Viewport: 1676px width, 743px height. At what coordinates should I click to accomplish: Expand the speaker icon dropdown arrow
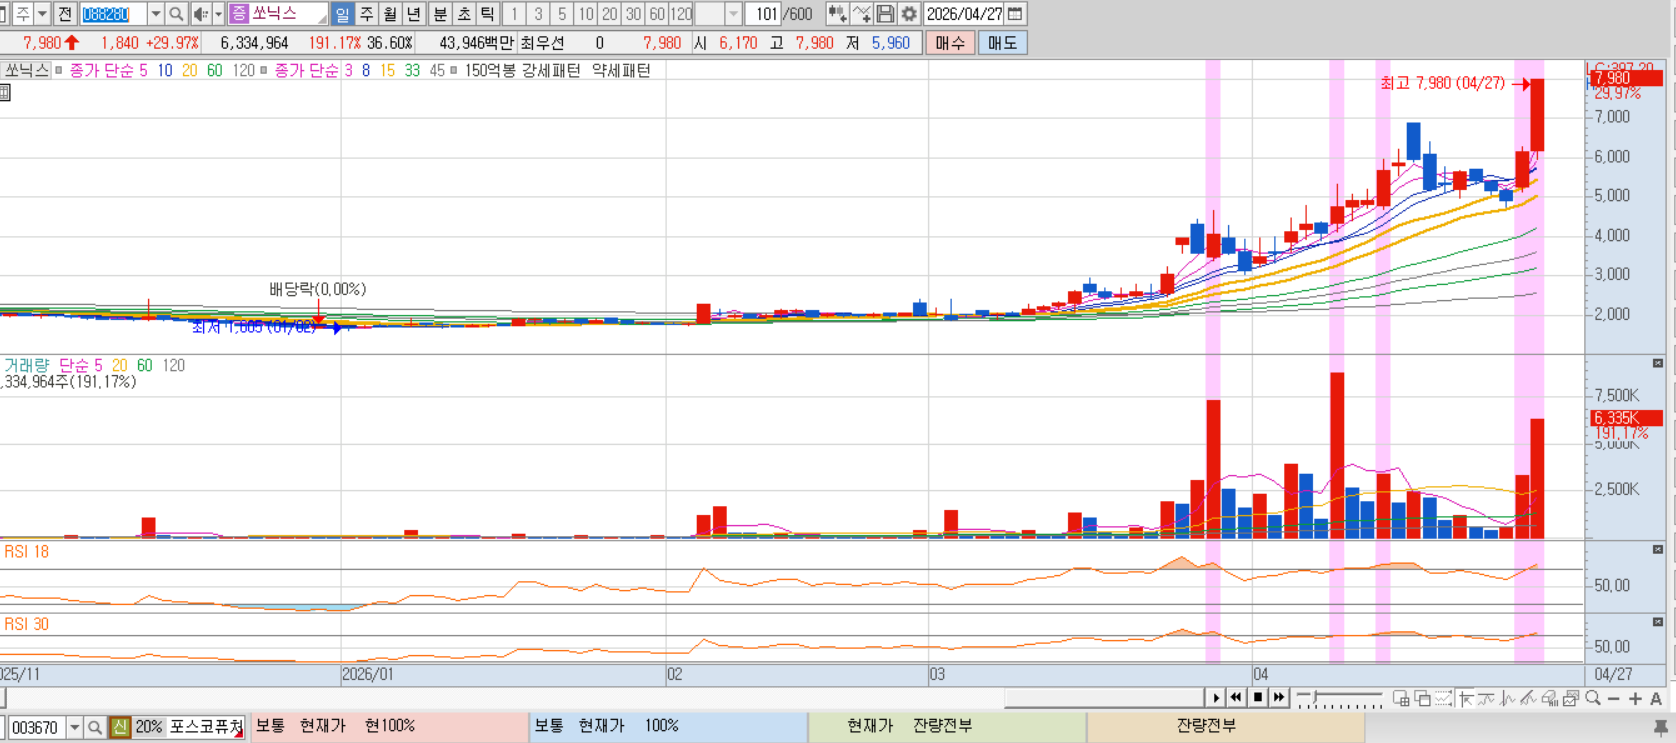coord(218,14)
